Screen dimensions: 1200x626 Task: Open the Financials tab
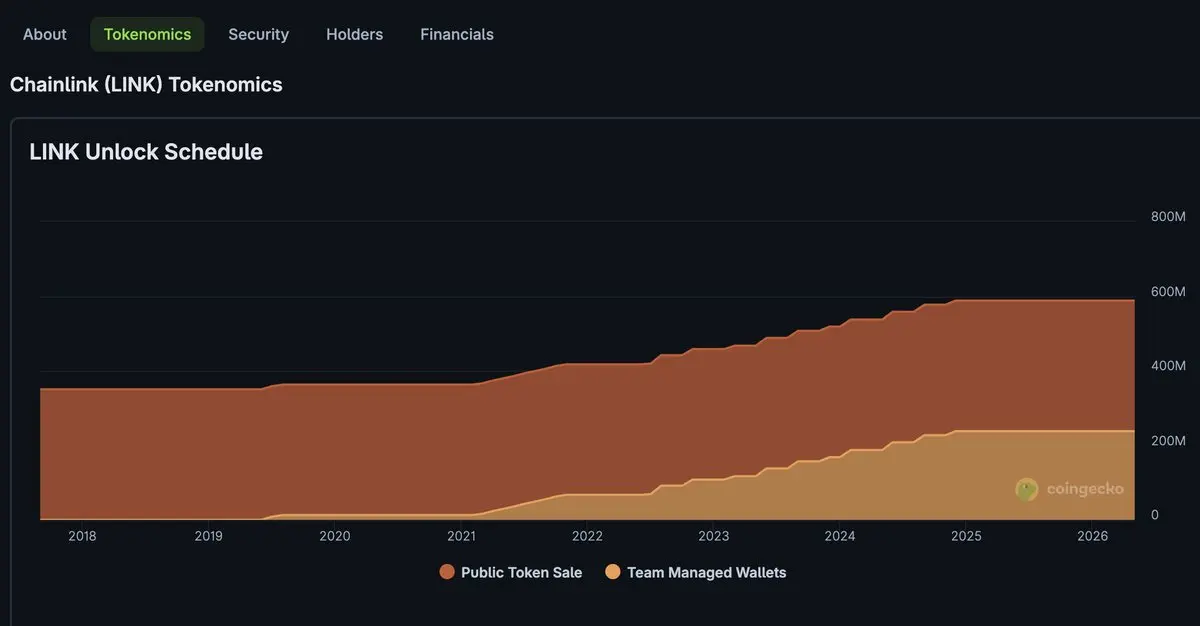457,34
